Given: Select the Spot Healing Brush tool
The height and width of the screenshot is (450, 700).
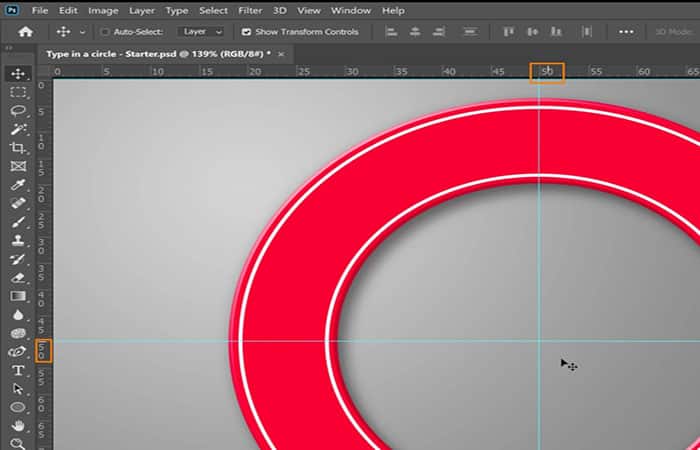Looking at the screenshot, I should point(18,204).
